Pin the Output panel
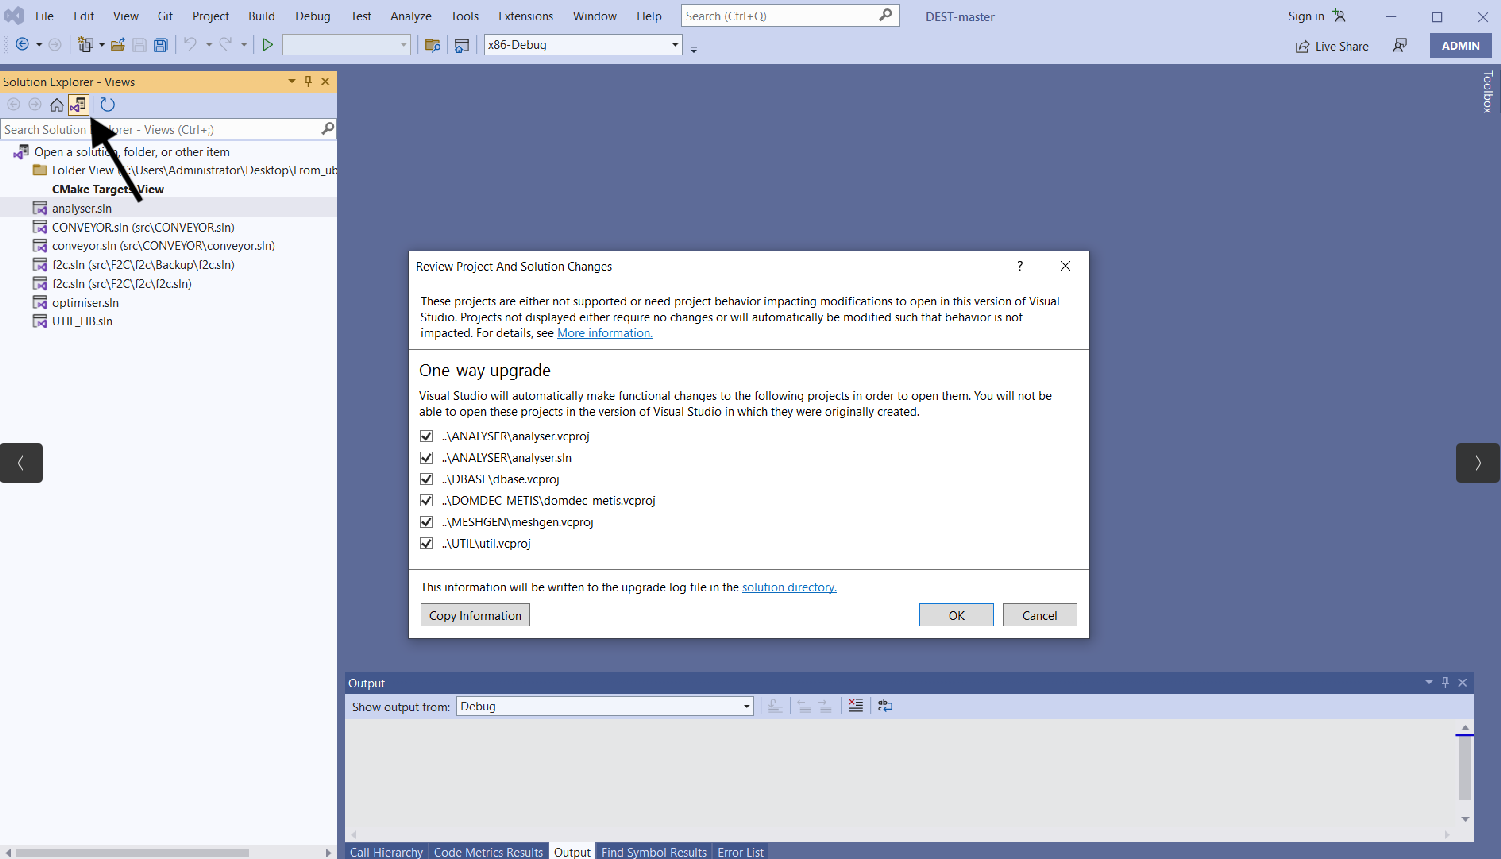 1445,682
